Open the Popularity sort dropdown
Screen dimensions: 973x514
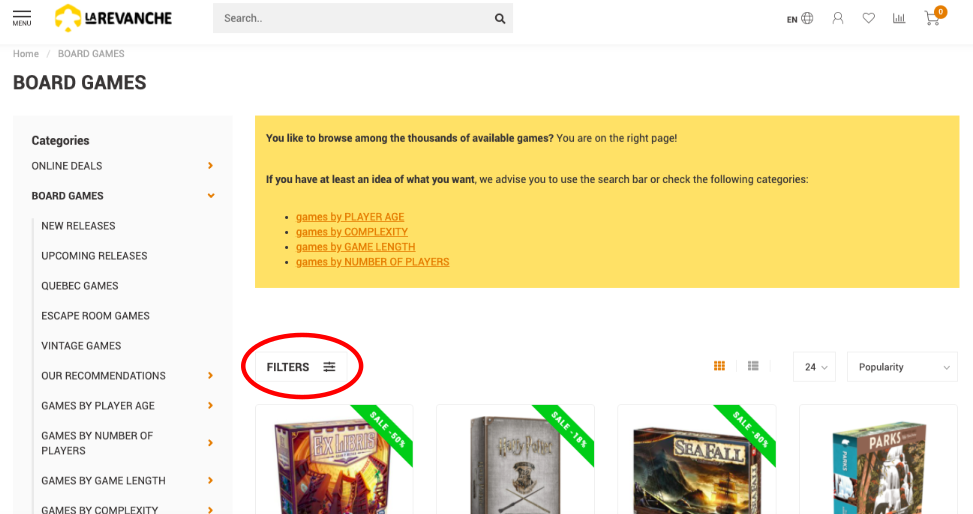902,367
